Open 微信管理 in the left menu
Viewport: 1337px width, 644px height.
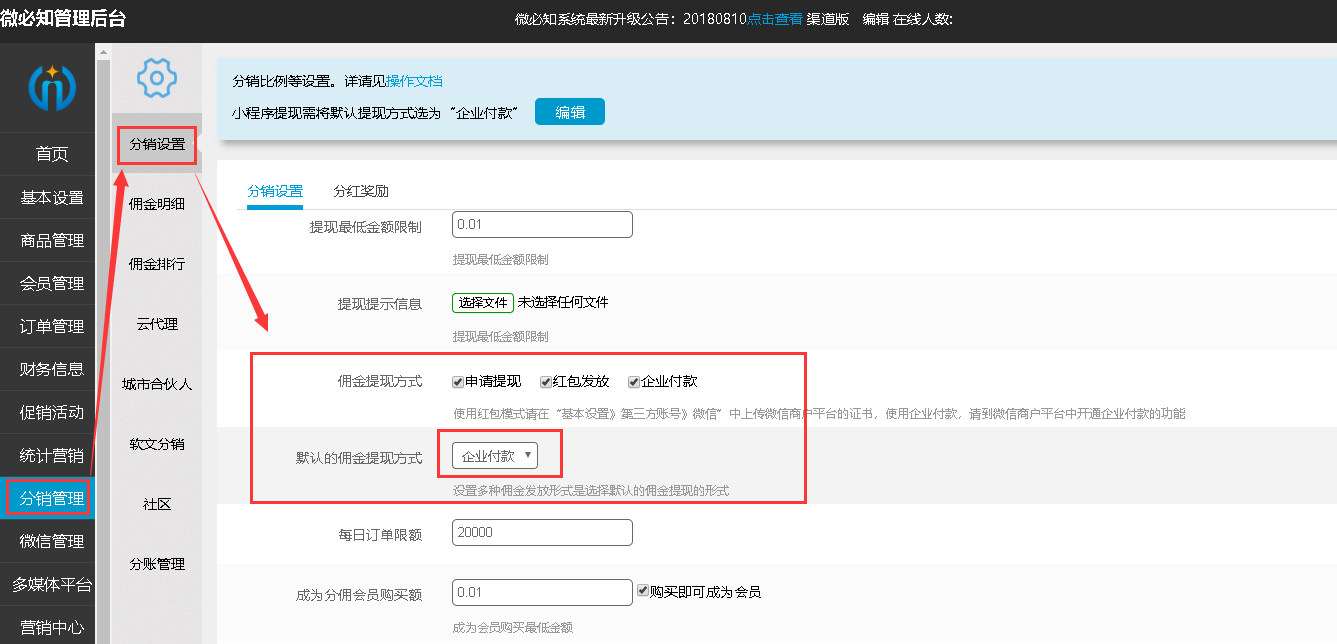[52, 541]
